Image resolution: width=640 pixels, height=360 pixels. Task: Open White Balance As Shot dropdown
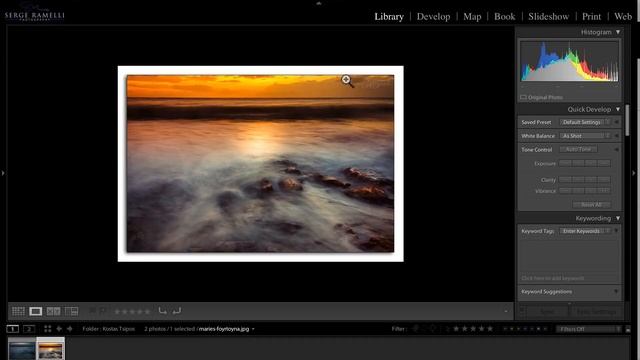point(585,136)
